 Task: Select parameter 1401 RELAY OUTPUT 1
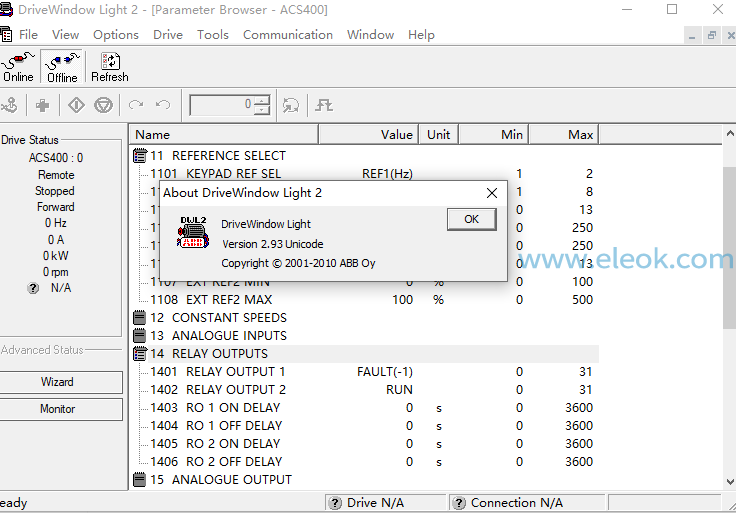pos(218,372)
